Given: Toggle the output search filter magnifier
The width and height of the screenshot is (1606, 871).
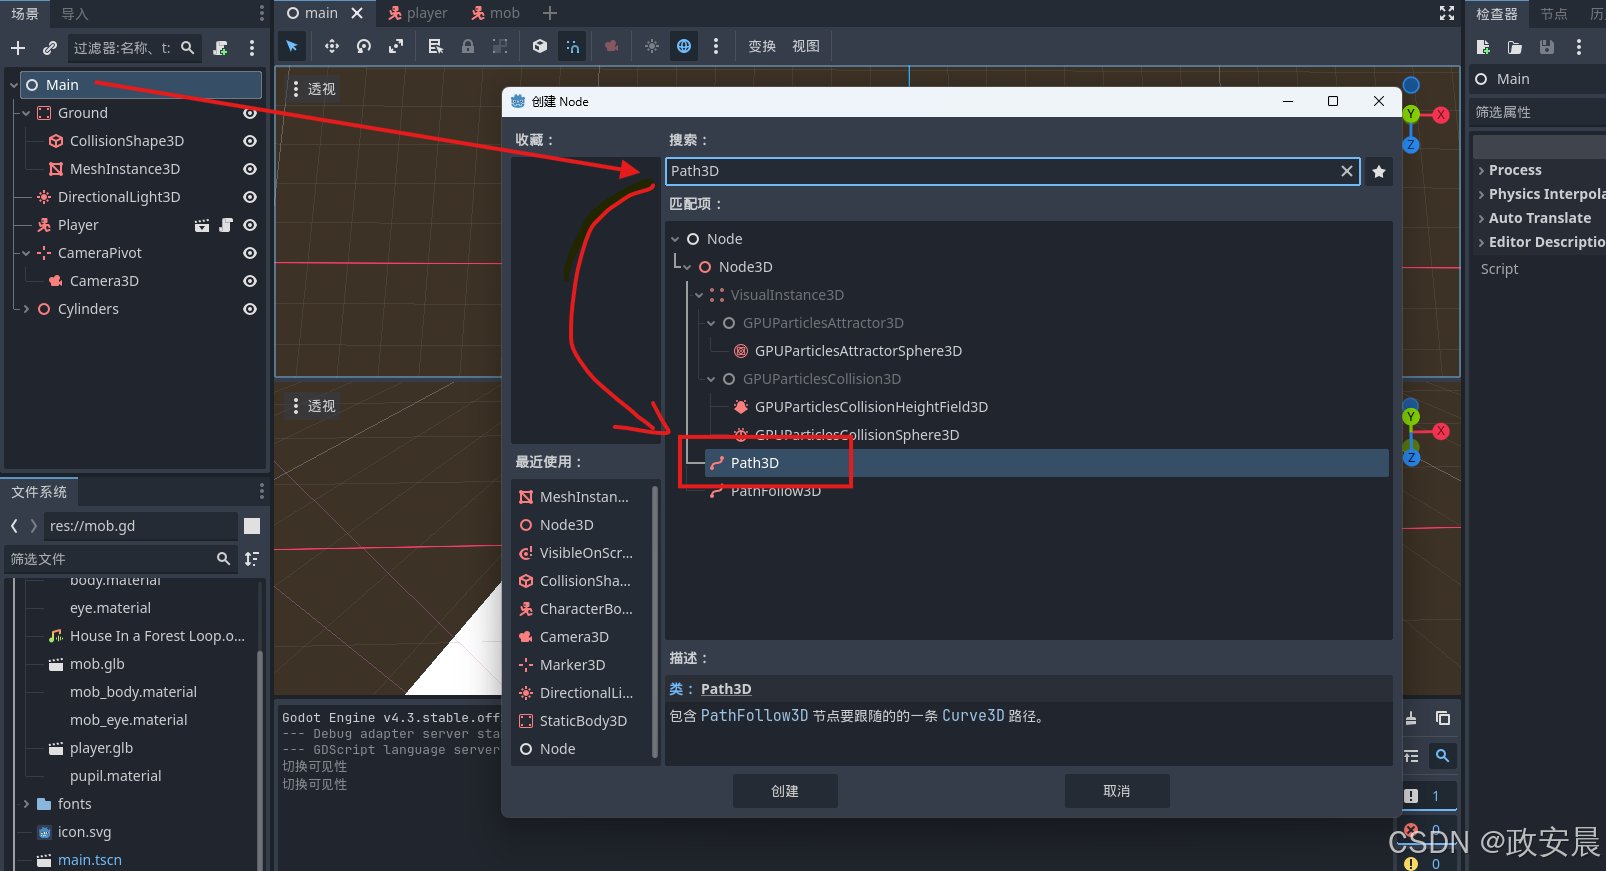Looking at the screenshot, I should 1442,756.
